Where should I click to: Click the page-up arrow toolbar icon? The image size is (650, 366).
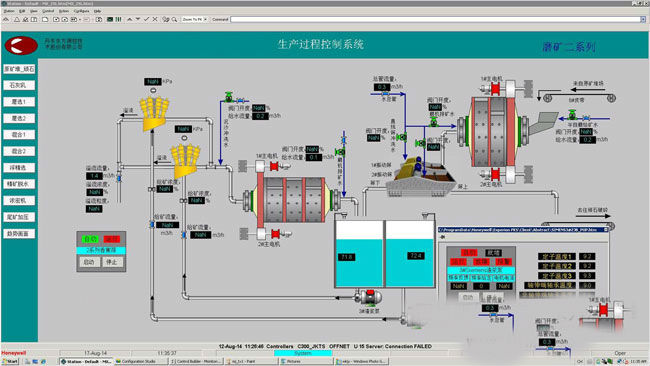coord(130,19)
